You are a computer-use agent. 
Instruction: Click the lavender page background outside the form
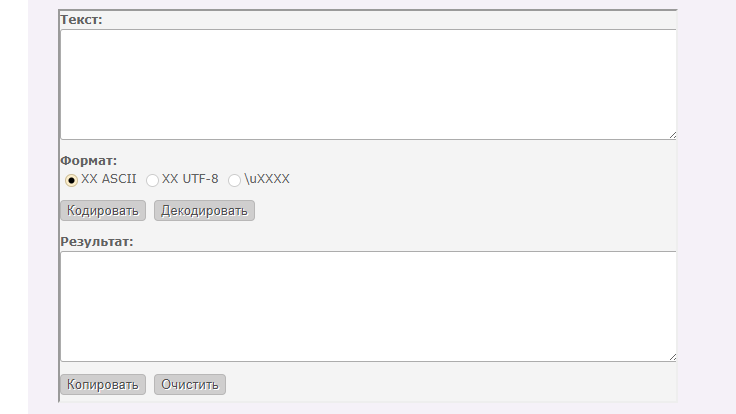pos(706,200)
